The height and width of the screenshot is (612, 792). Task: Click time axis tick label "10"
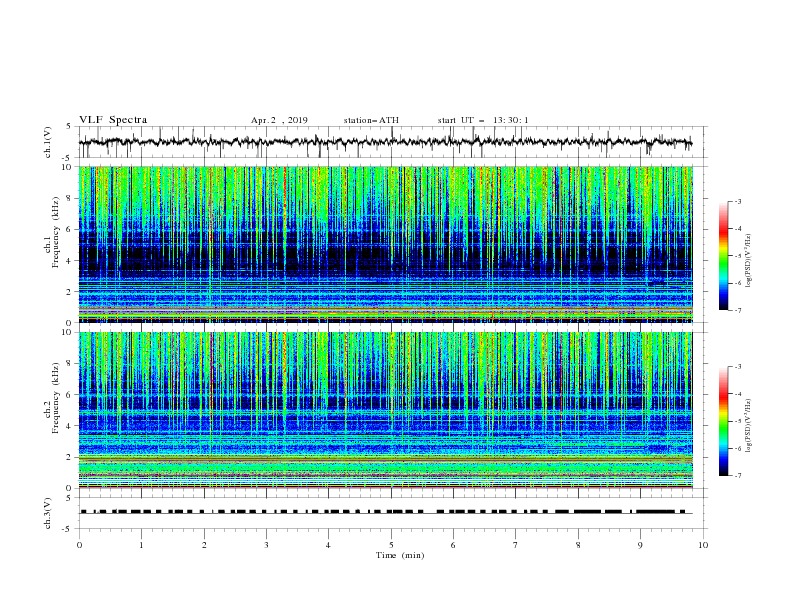[x=703, y=545]
